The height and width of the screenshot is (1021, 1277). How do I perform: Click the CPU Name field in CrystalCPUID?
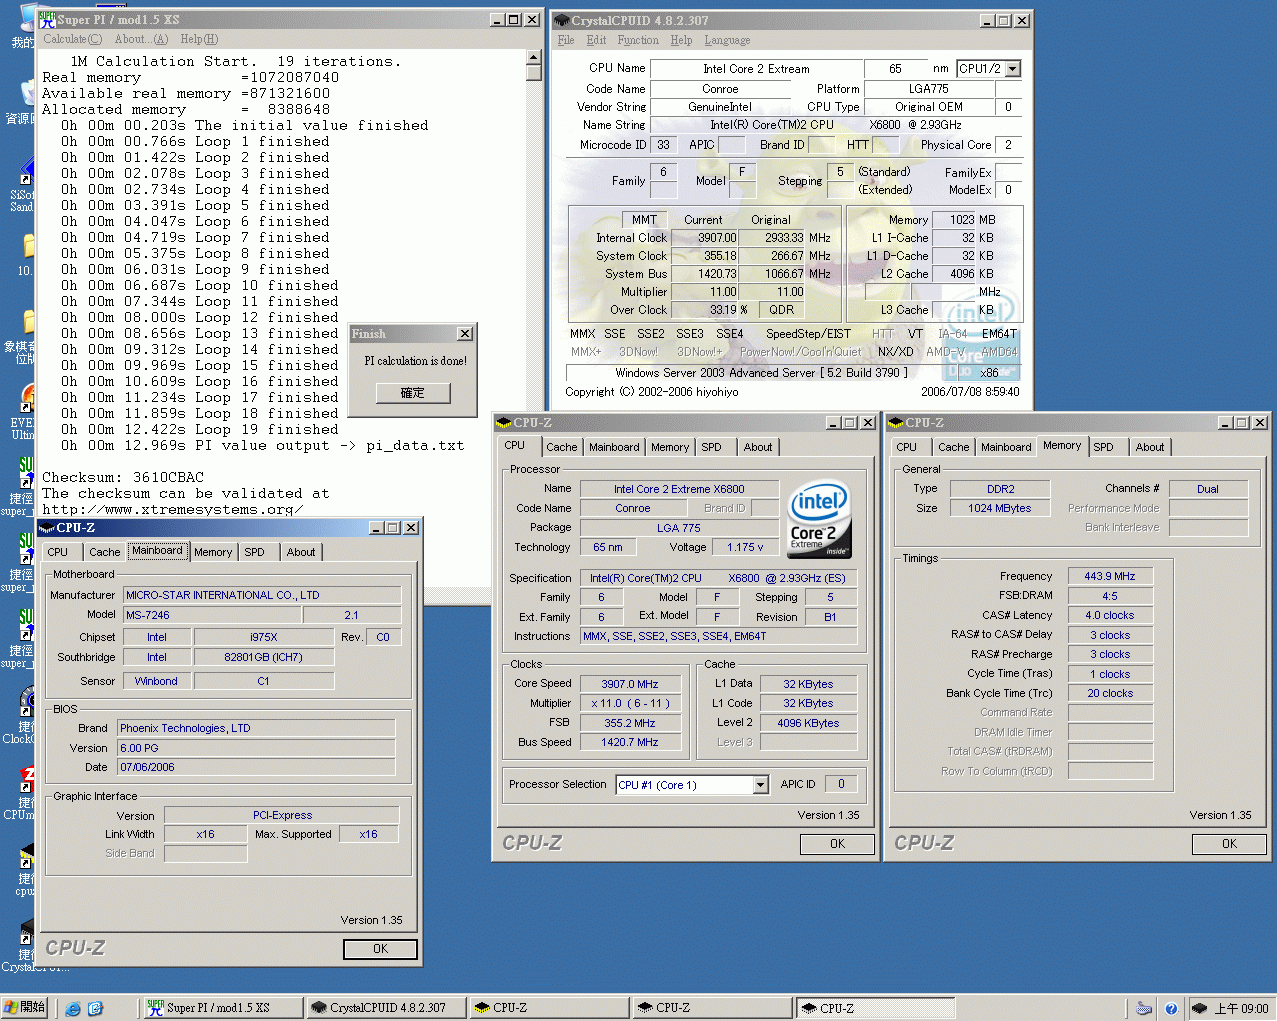(x=756, y=69)
